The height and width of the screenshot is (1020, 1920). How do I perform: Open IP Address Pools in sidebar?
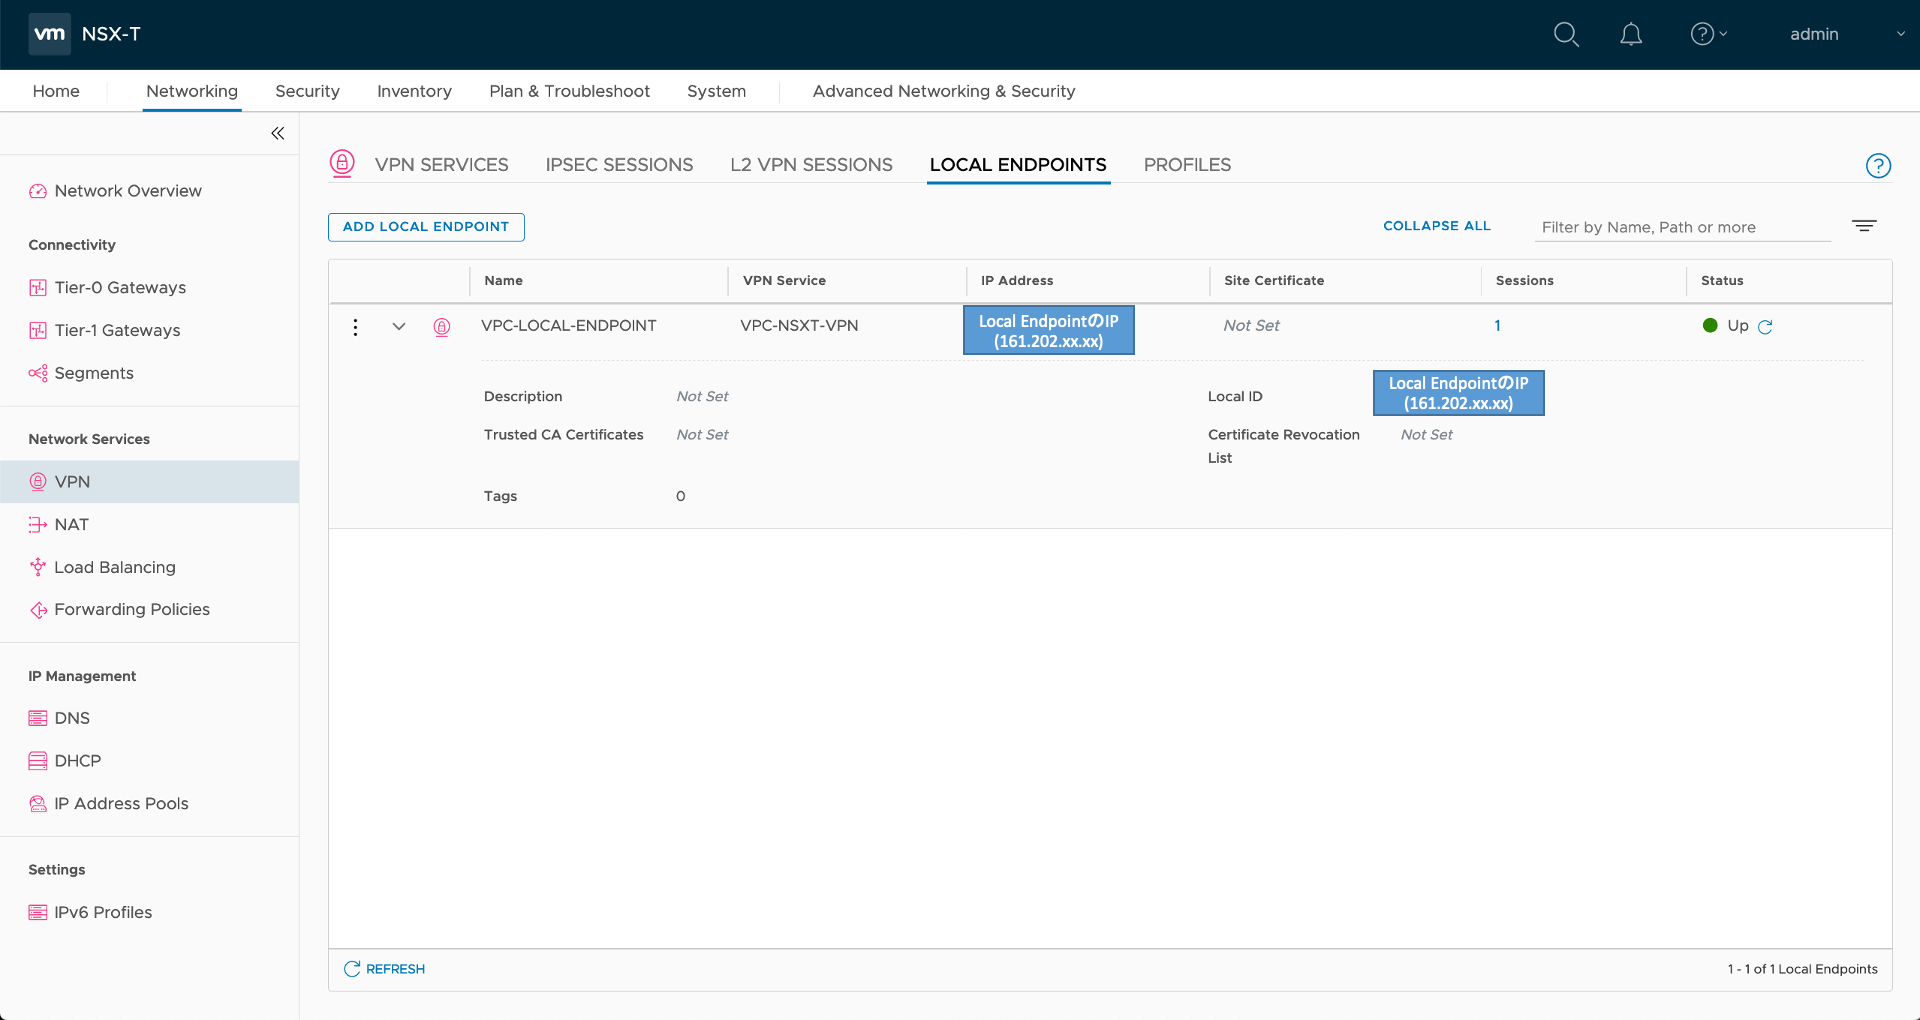point(121,804)
